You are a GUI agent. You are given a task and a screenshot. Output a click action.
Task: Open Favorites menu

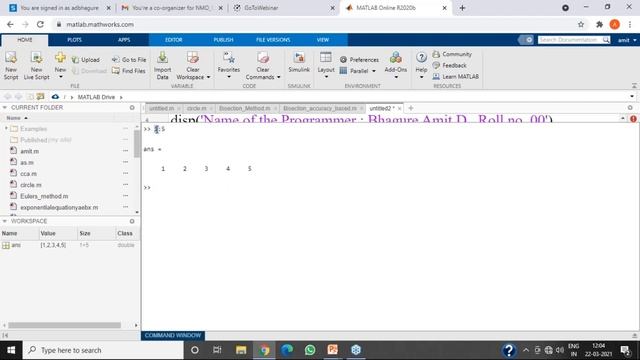click(x=229, y=65)
